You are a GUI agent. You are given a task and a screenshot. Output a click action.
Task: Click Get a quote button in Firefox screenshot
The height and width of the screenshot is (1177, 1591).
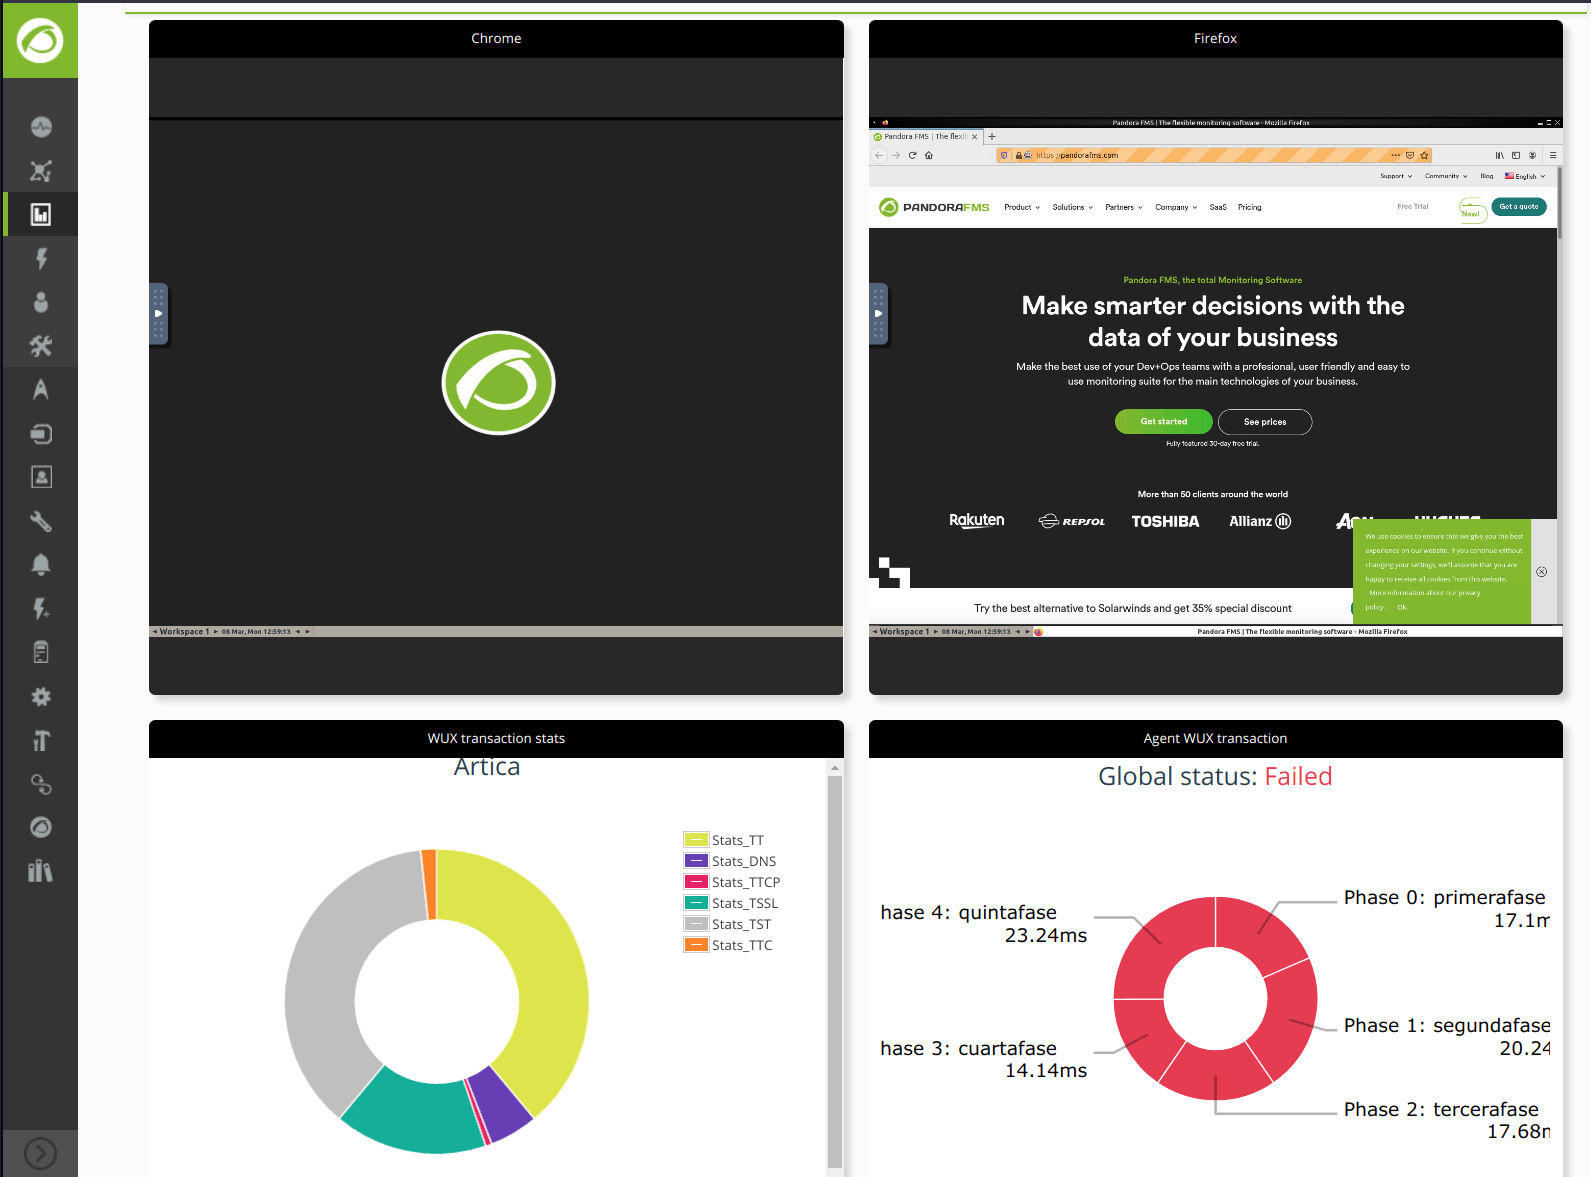point(1519,207)
